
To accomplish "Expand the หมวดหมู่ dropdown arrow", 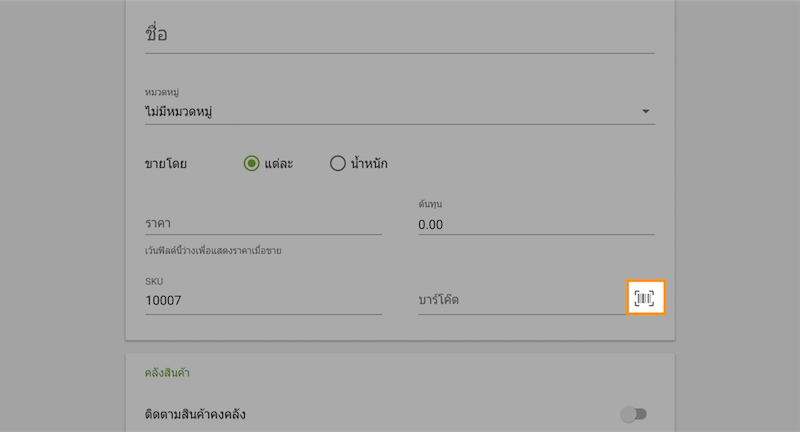I will (x=645, y=111).
